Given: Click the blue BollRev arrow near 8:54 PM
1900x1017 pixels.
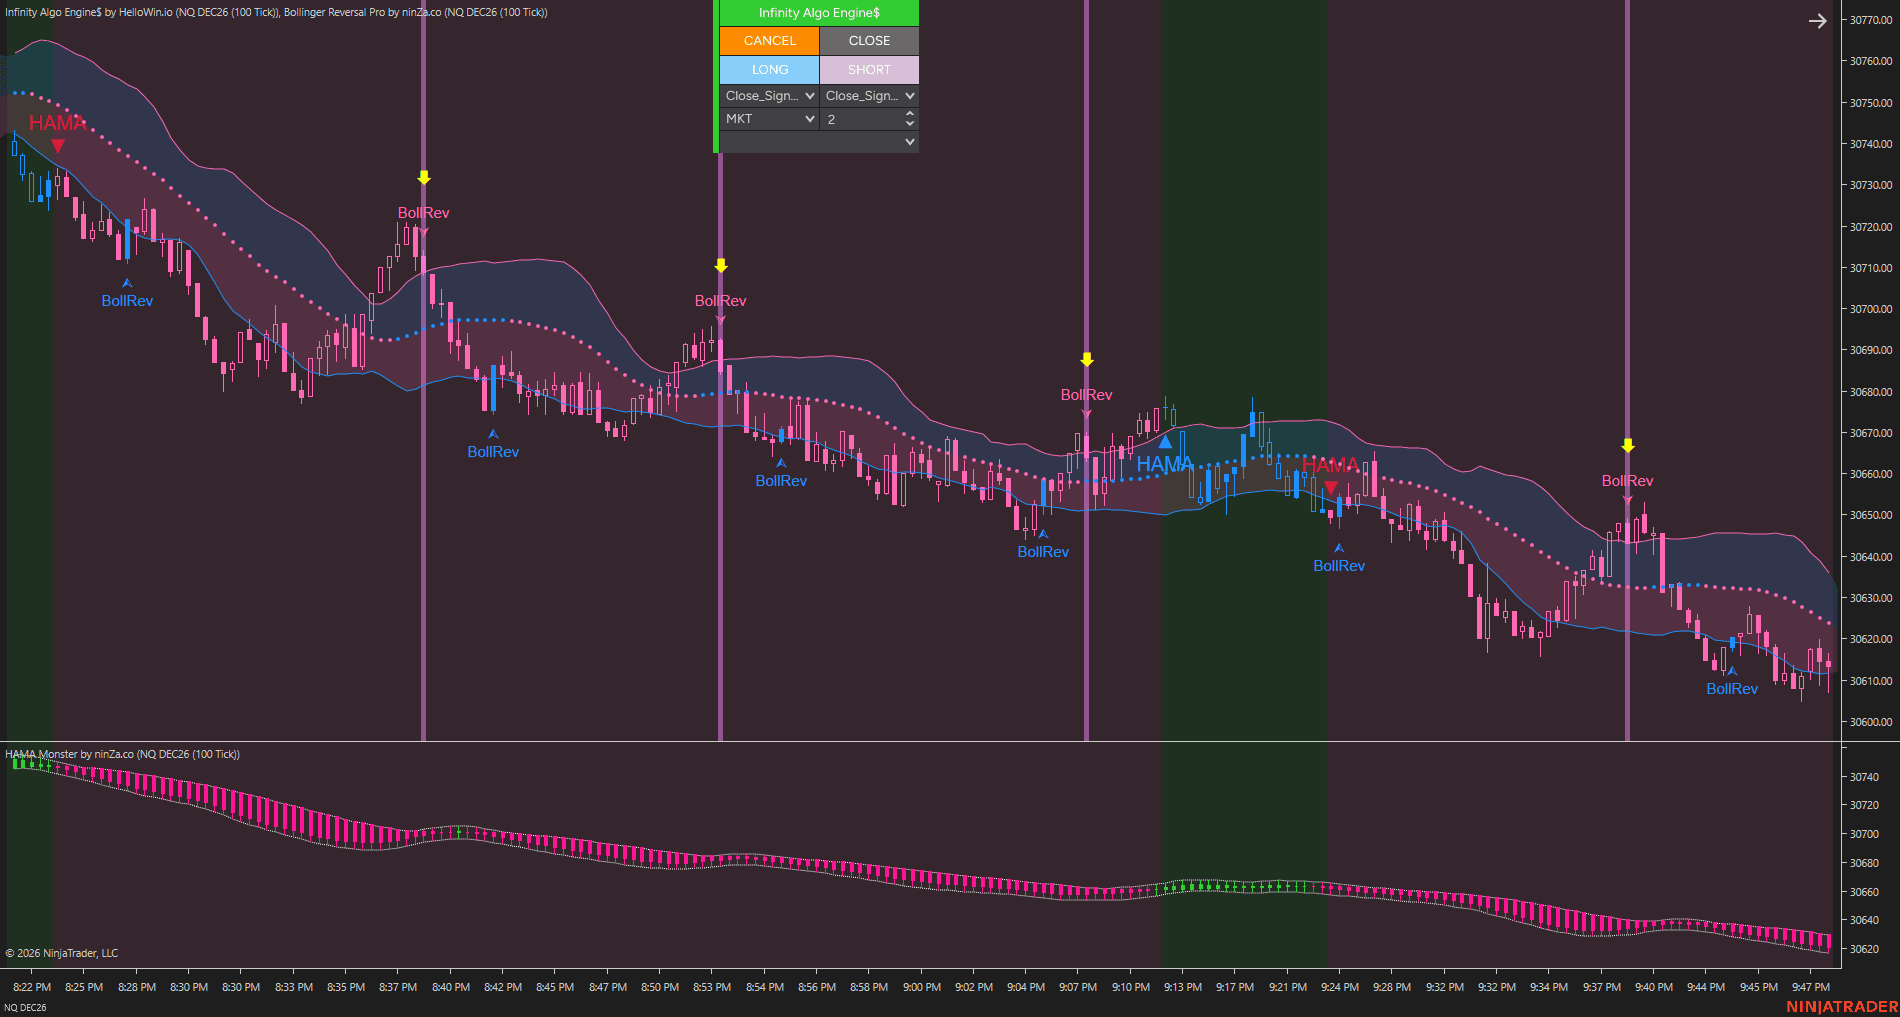Looking at the screenshot, I should 781,463.
